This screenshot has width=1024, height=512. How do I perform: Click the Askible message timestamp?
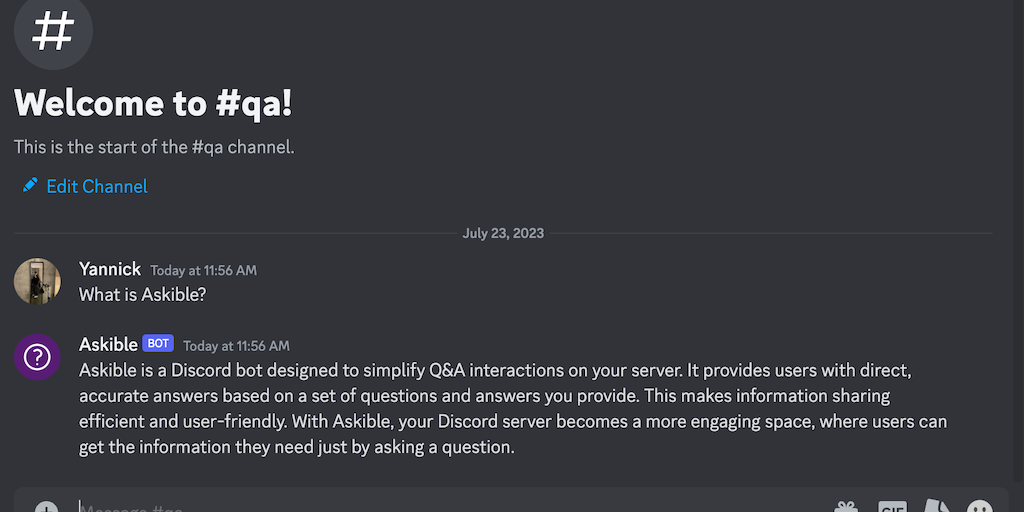coord(236,346)
